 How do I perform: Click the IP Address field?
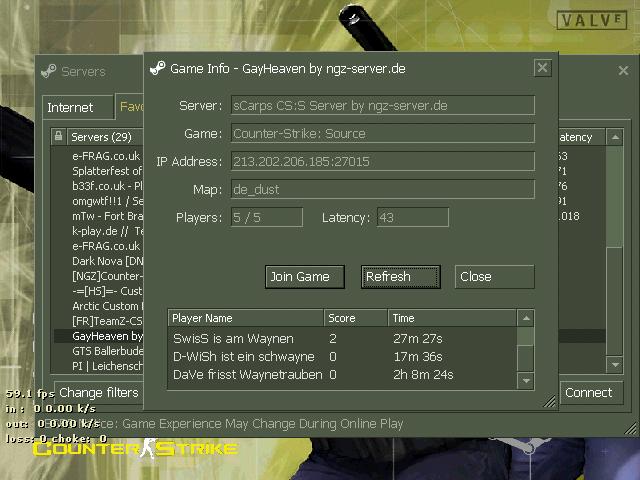tap(383, 161)
